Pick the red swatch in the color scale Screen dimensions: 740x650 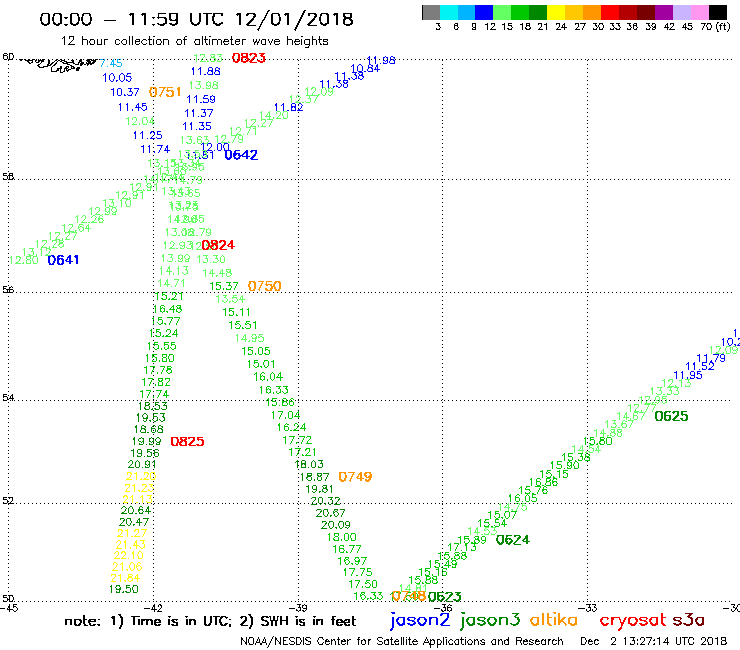[x=610, y=12]
